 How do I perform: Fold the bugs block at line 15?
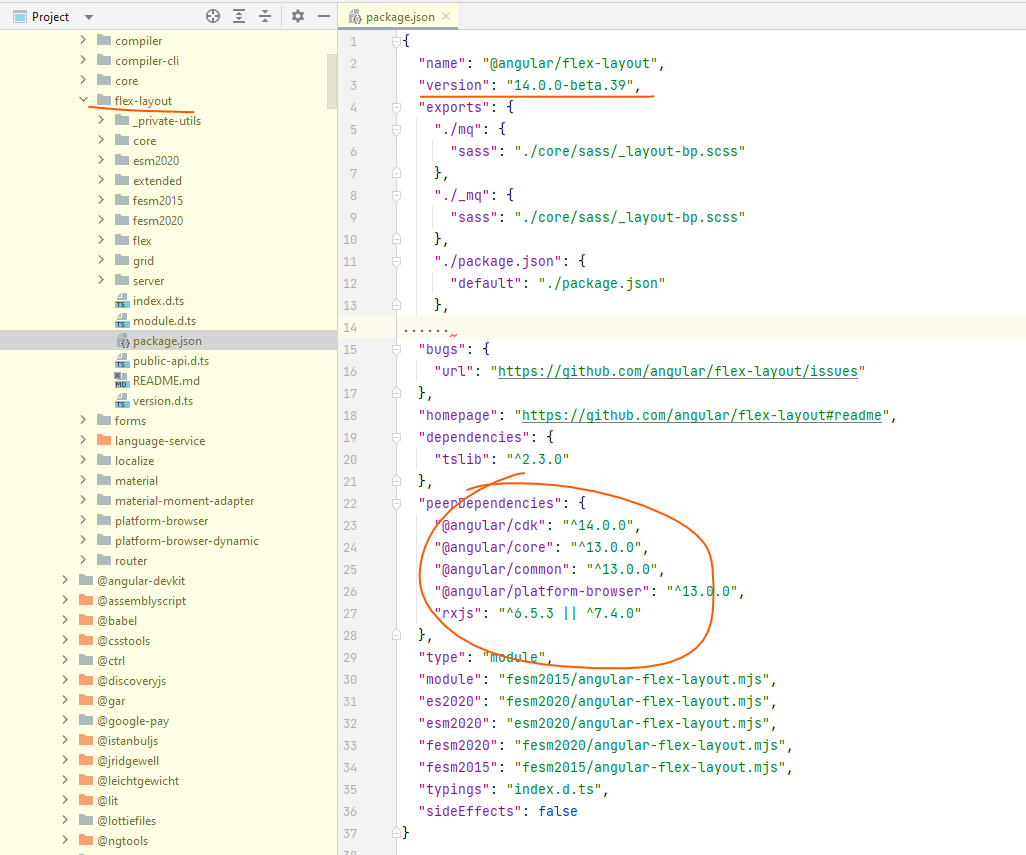click(x=397, y=349)
